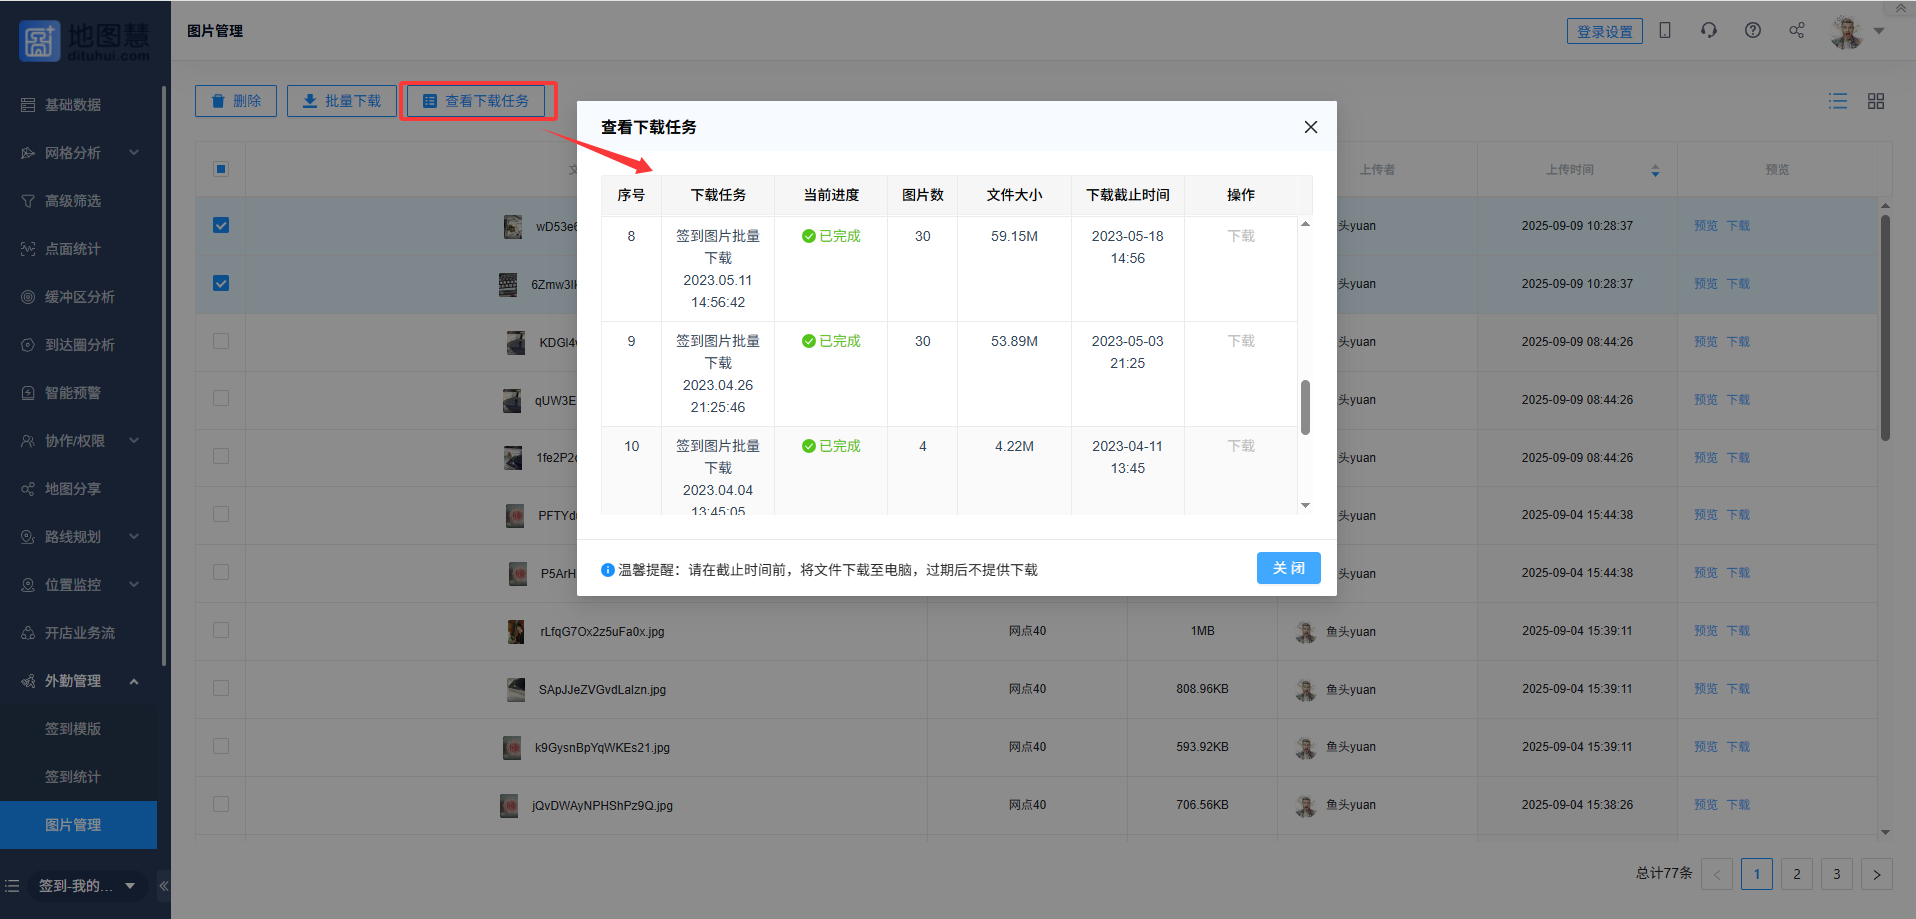Viewport: 1916px width, 919px height.
Task: Switch to grid view layout icon
Action: 1876,101
